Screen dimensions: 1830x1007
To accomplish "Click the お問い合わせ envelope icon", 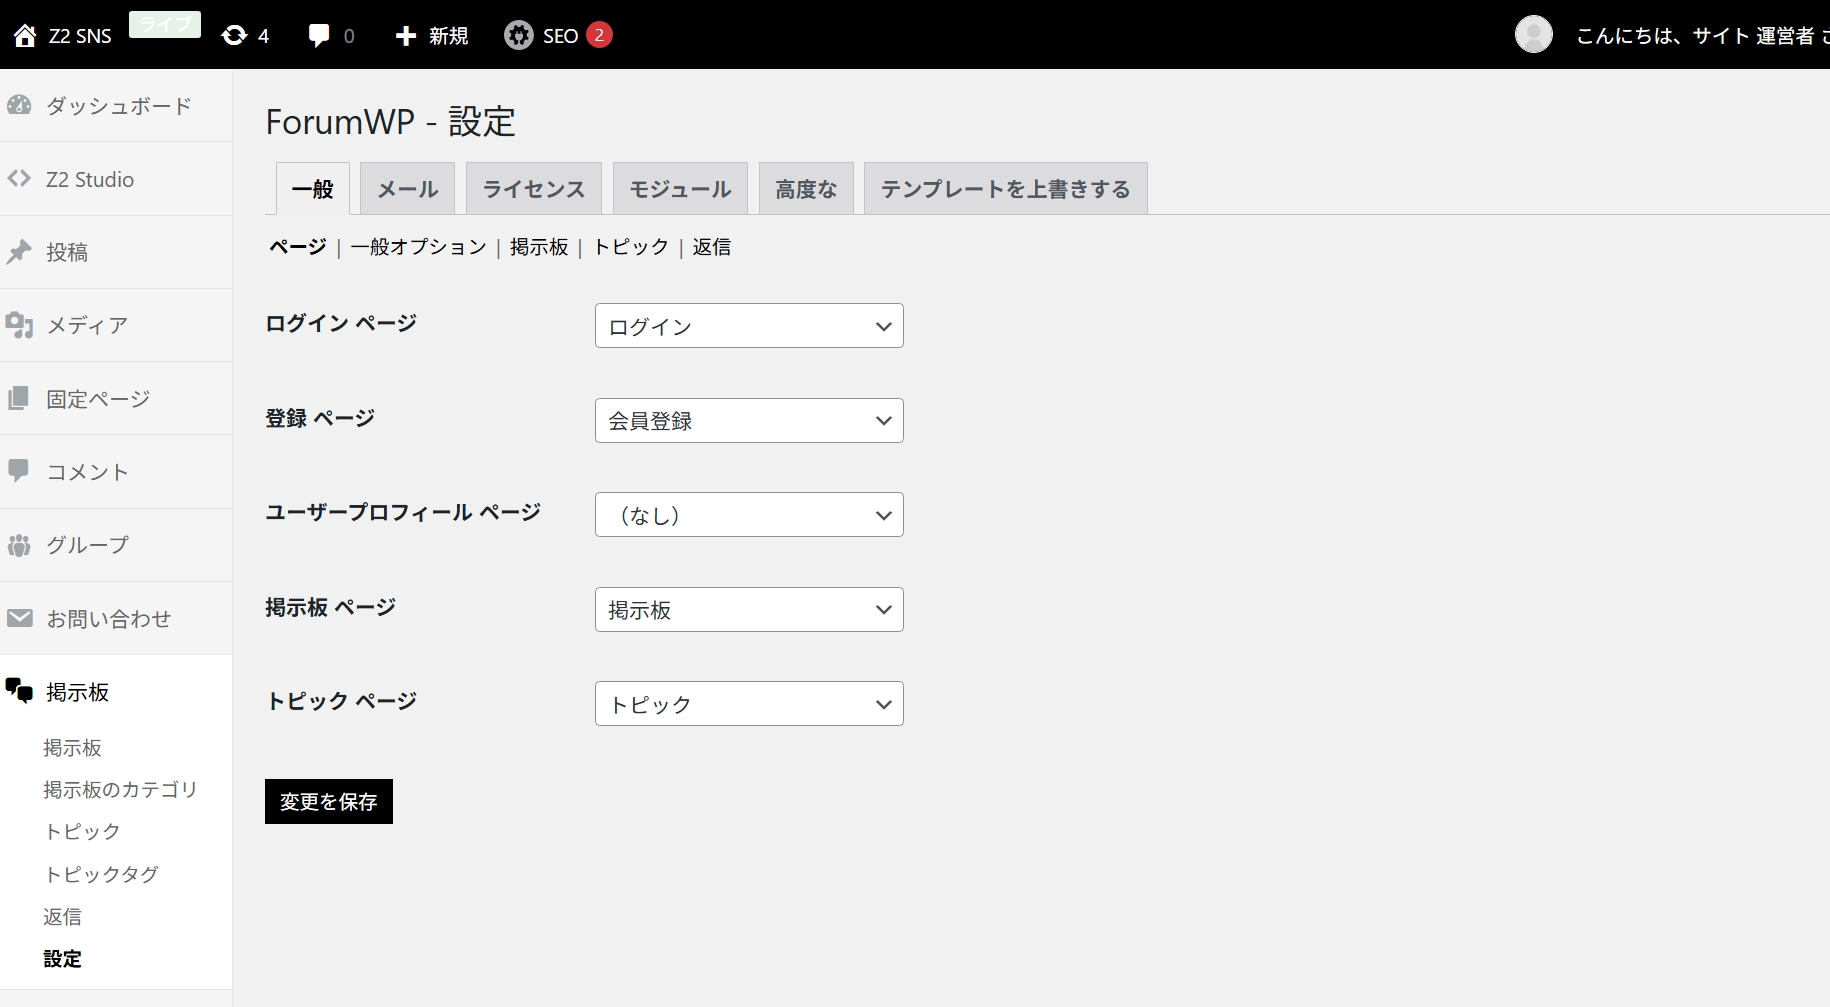I will pos(19,618).
